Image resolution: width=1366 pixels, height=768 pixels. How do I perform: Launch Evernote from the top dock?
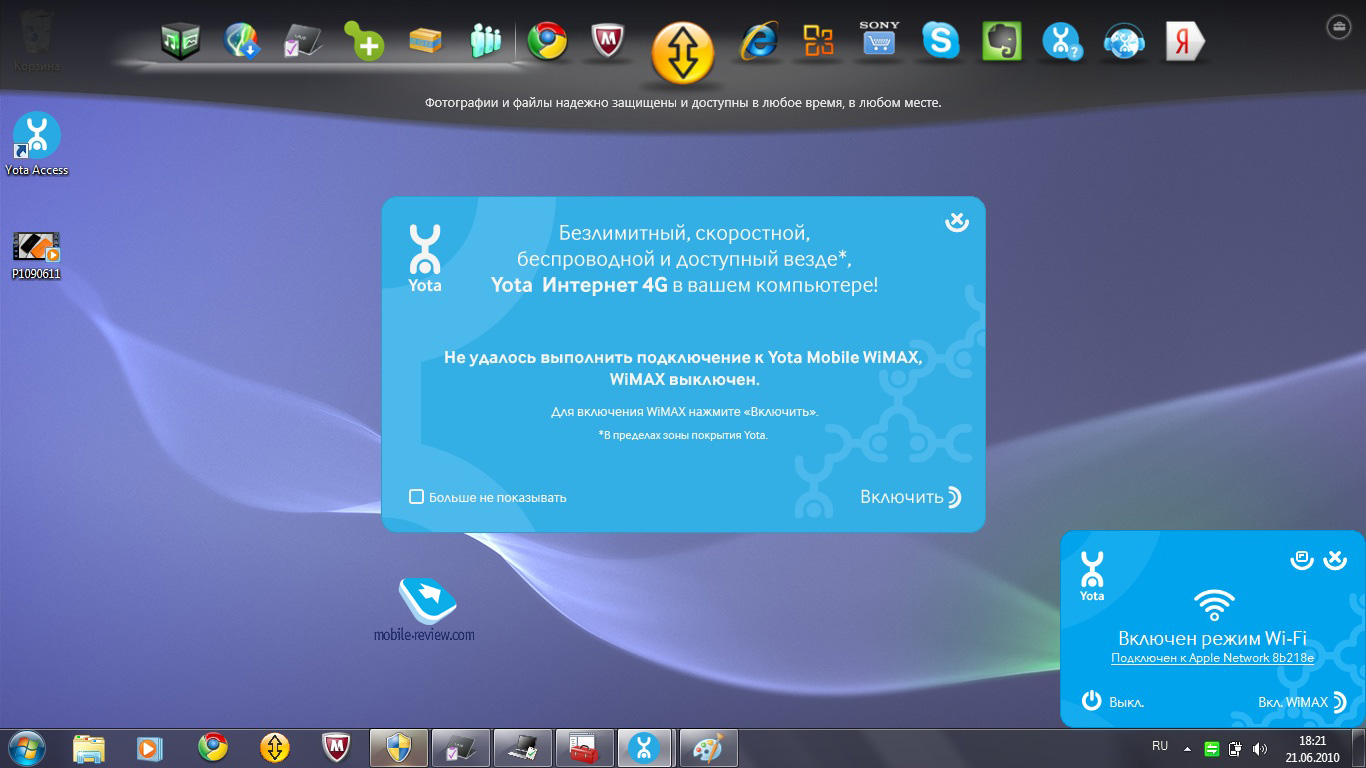pos(1001,41)
